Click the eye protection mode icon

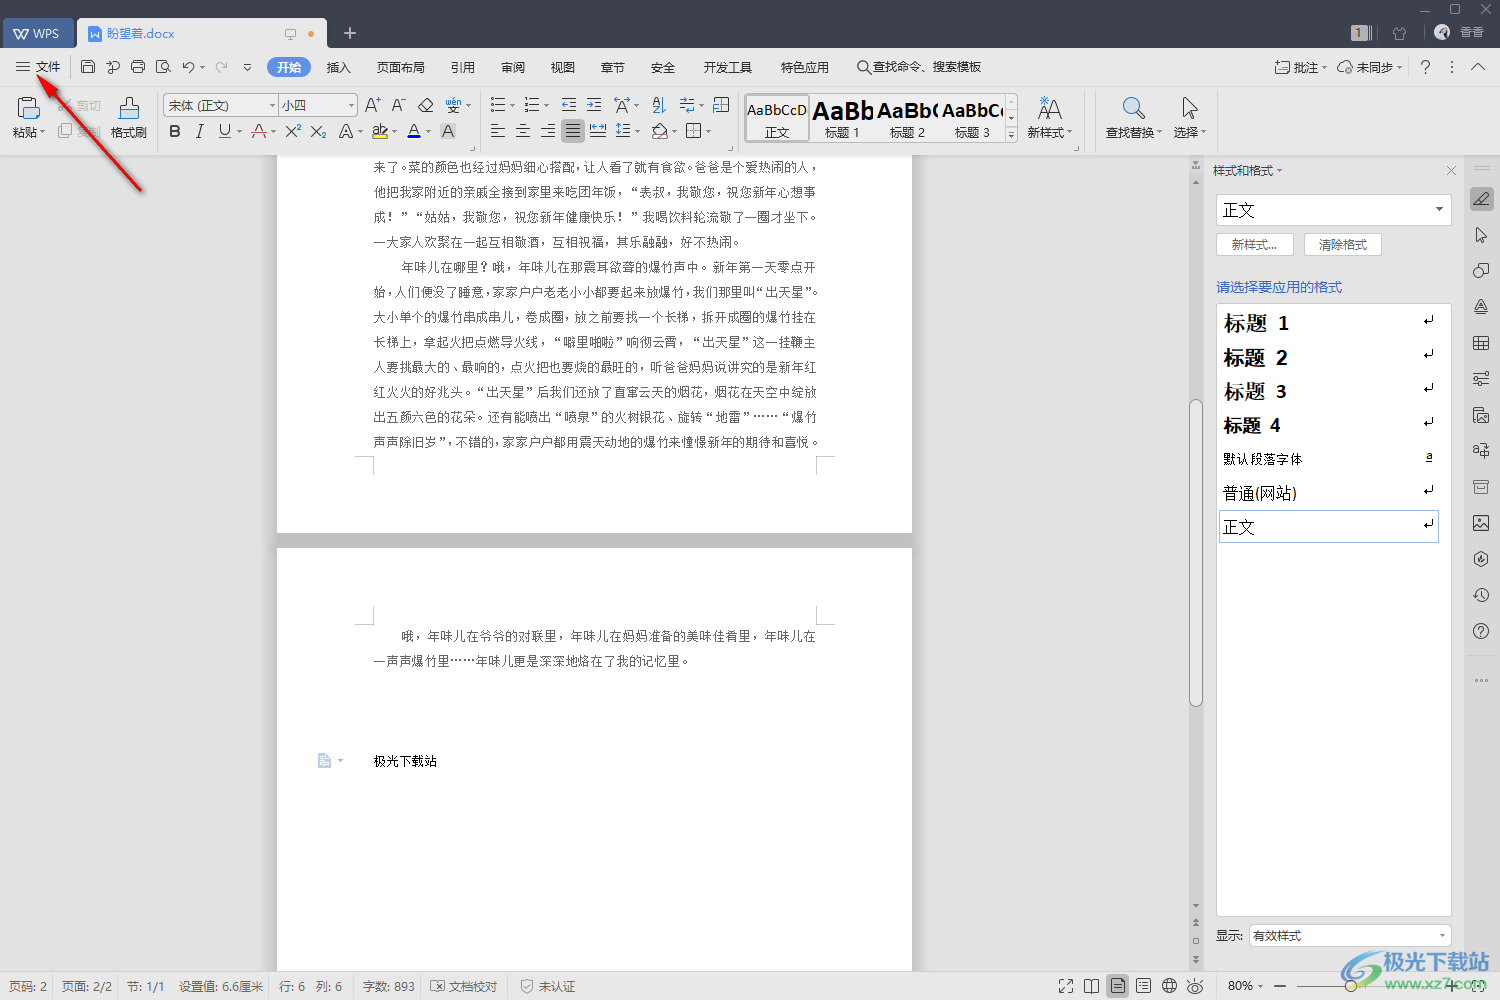coord(1195,986)
